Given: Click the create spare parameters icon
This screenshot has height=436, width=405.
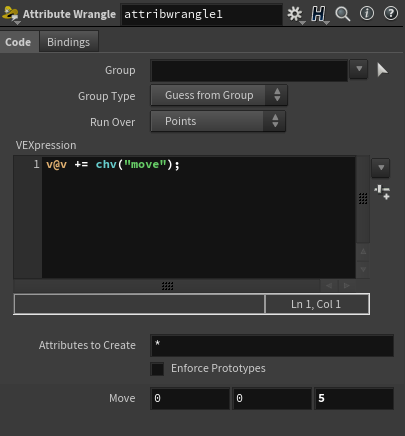Looking at the screenshot, I should point(382,193).
